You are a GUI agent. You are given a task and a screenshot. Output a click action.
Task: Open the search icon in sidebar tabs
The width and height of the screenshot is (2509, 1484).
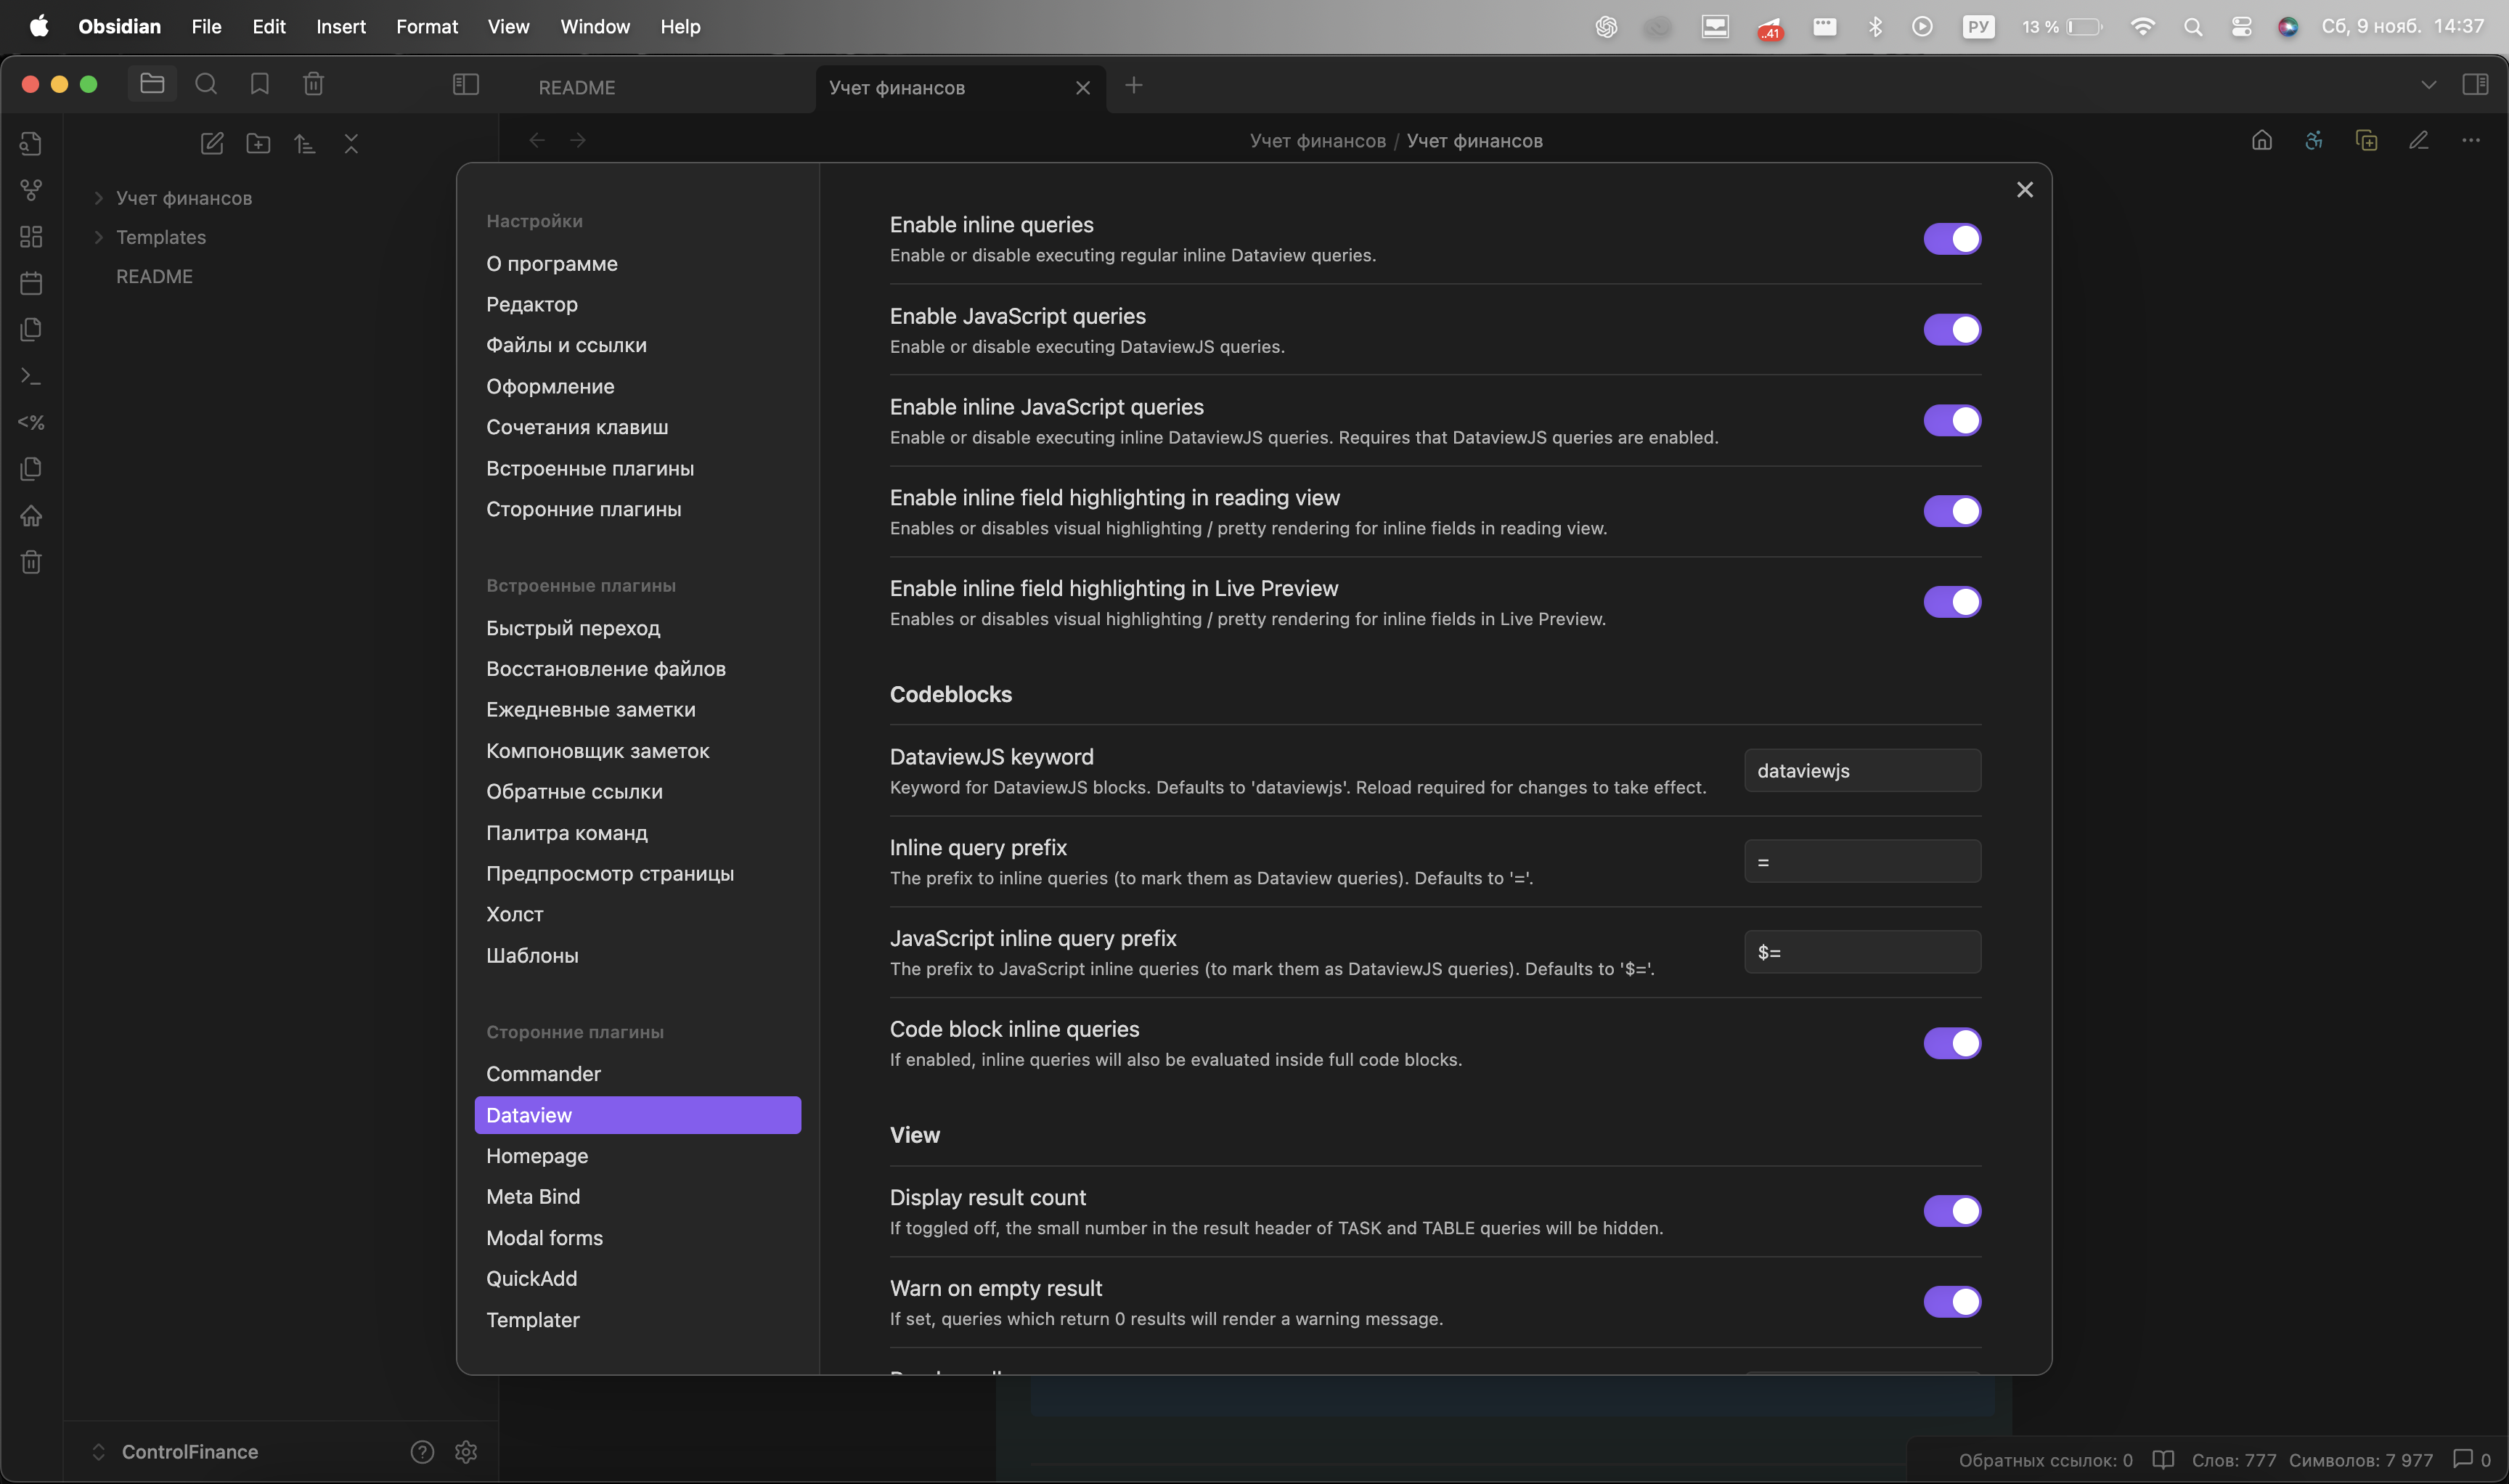(x=206, y=84)
